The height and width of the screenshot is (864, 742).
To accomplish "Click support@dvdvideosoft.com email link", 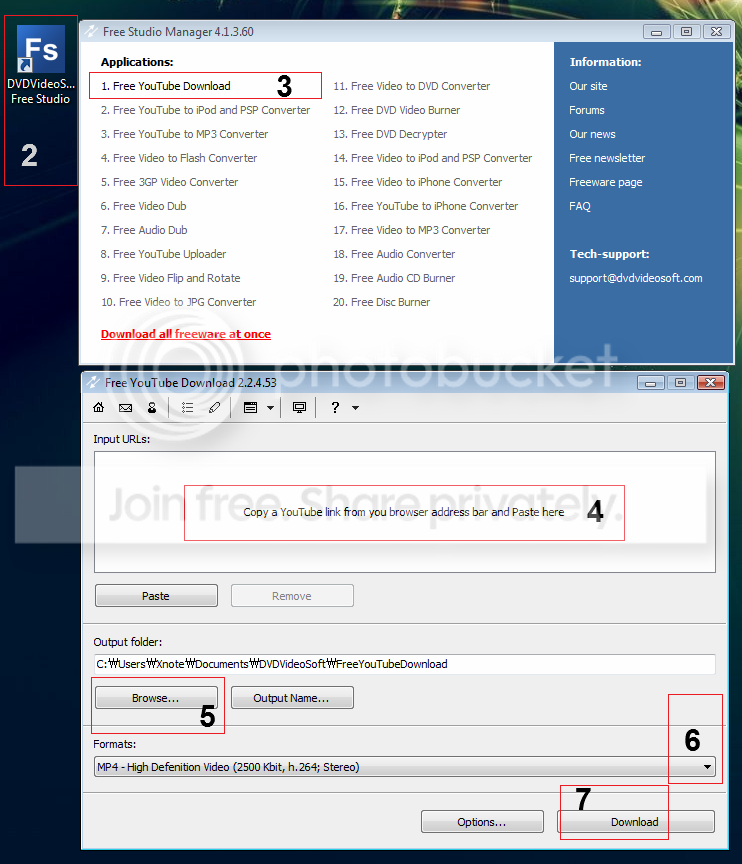I will [x=636, y=278].
